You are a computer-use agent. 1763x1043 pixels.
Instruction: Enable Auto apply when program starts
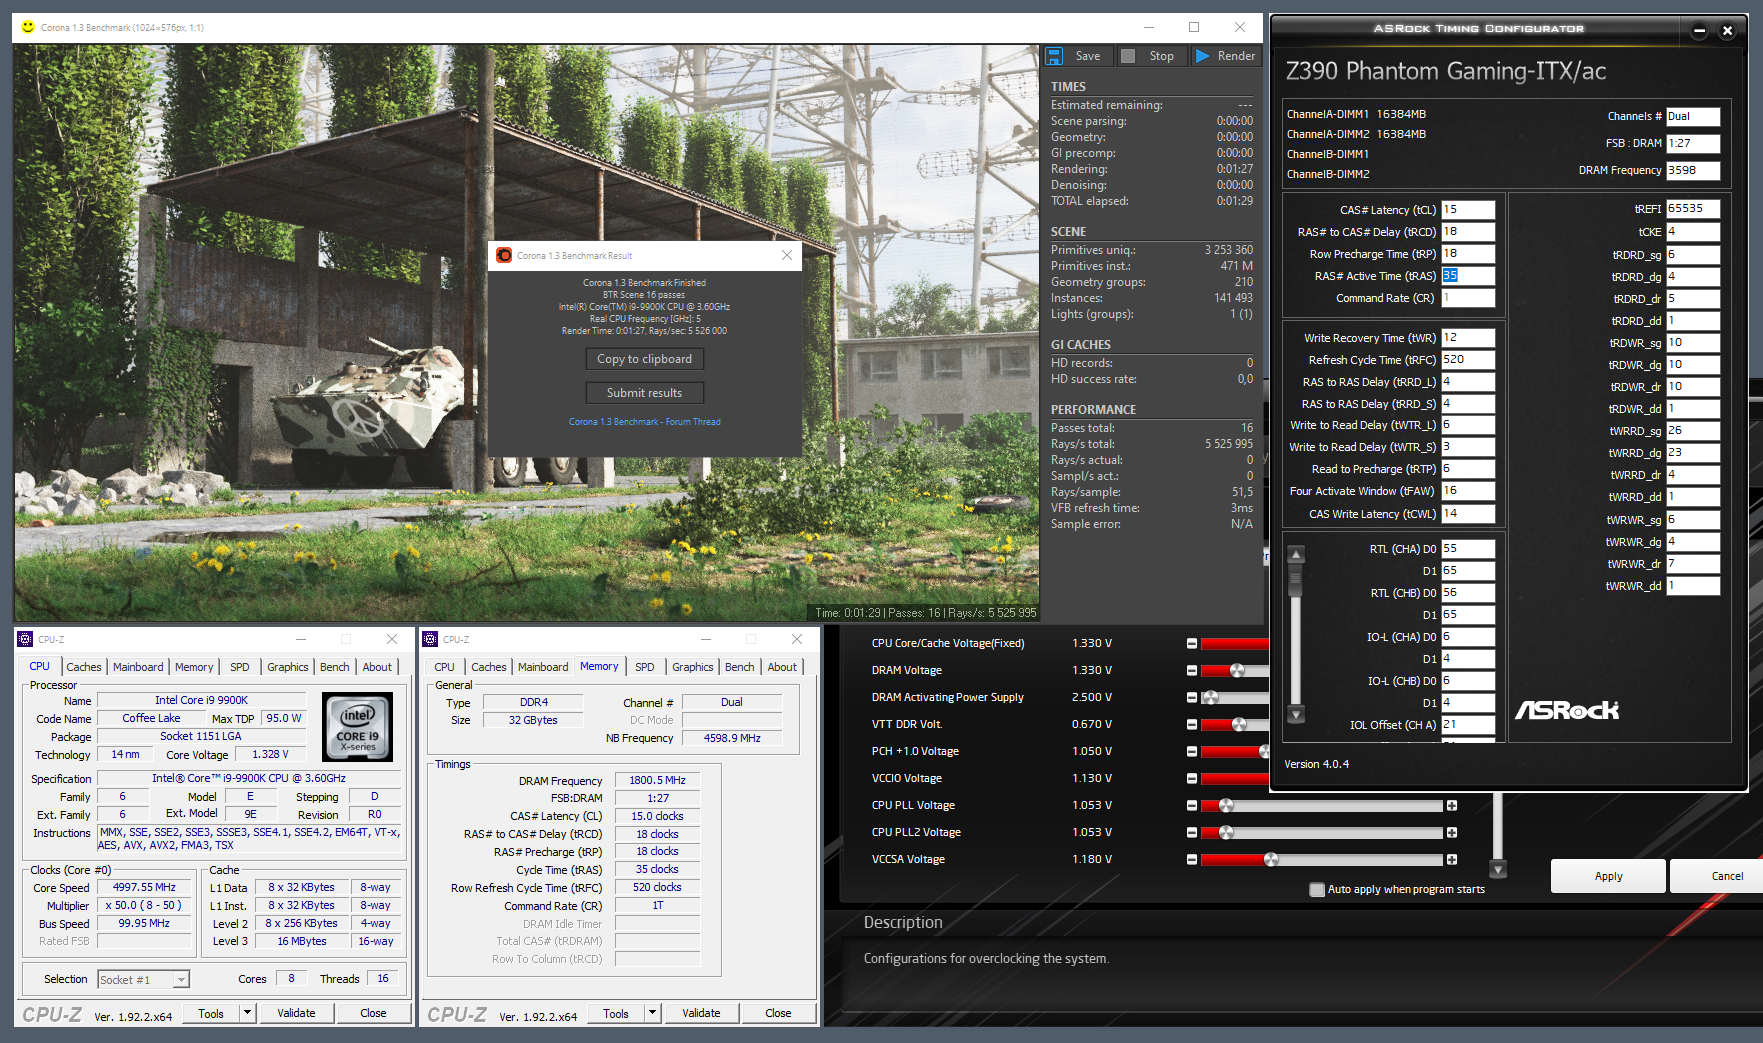tap(1317, 889)
